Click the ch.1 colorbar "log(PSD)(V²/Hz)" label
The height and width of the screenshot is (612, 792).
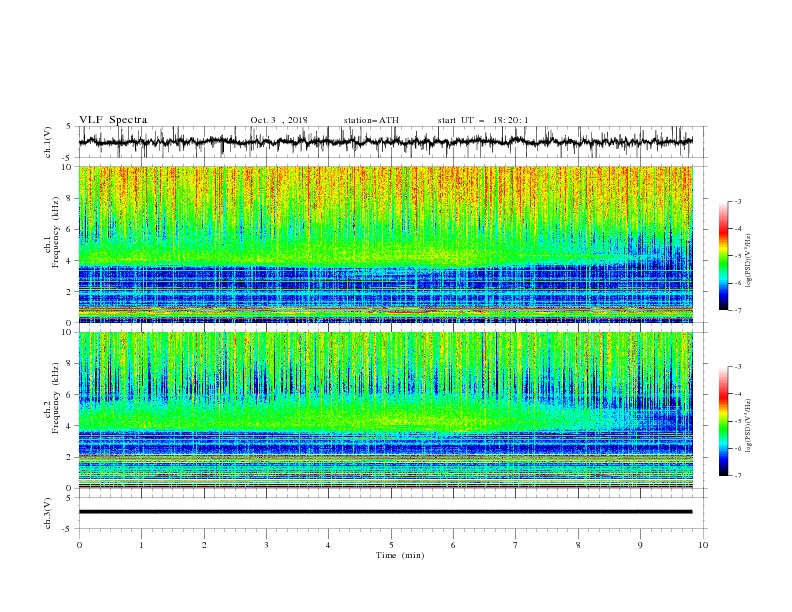[749, 261]
